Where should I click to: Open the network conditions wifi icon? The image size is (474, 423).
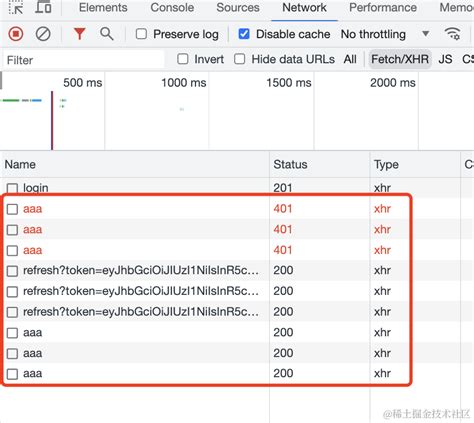click(452, 34)
